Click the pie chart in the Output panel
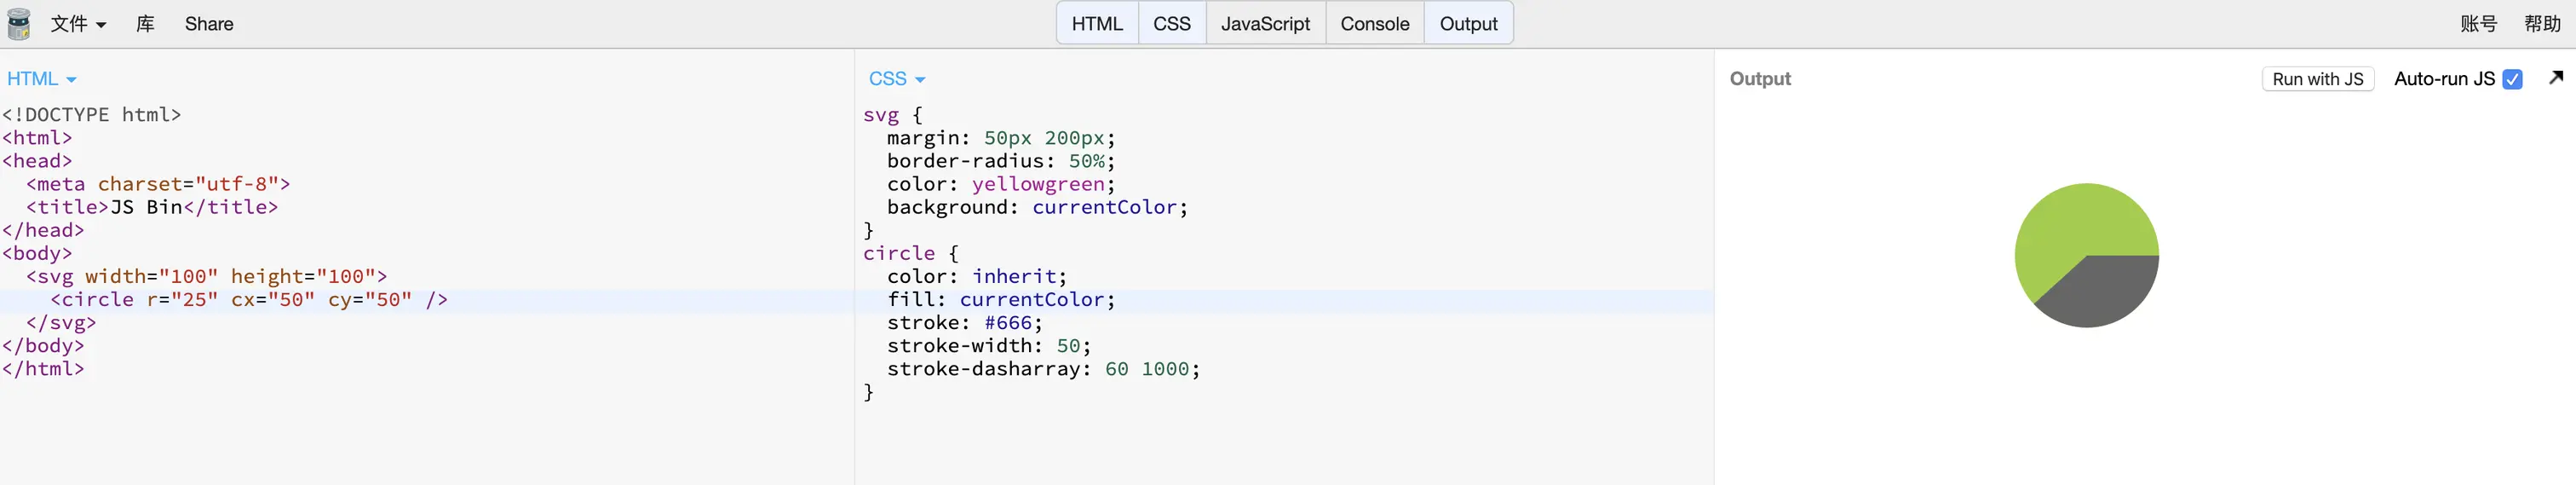This screenshot has height=485, width=2576. coord(2086,255)
